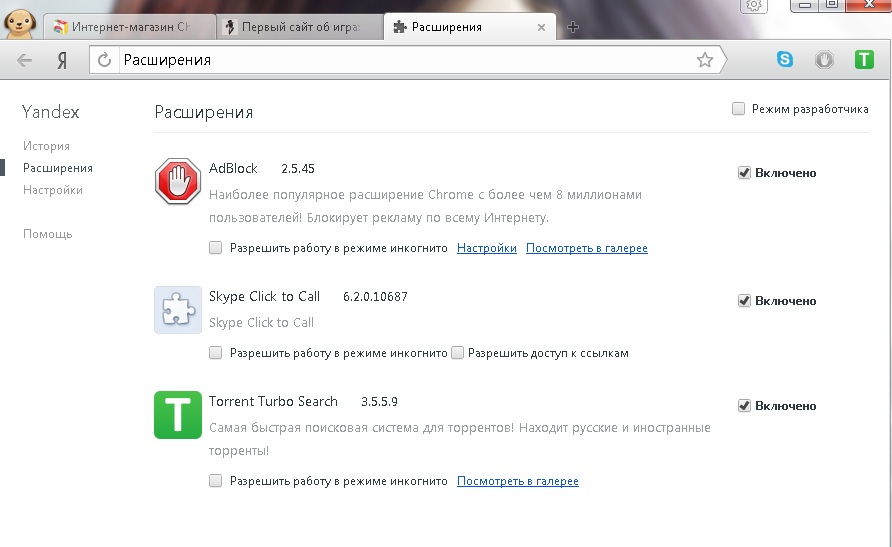Bookmark page with the star icon
Image resolution: width=892 pixels, height=547 pixels.
pos(705,60)
